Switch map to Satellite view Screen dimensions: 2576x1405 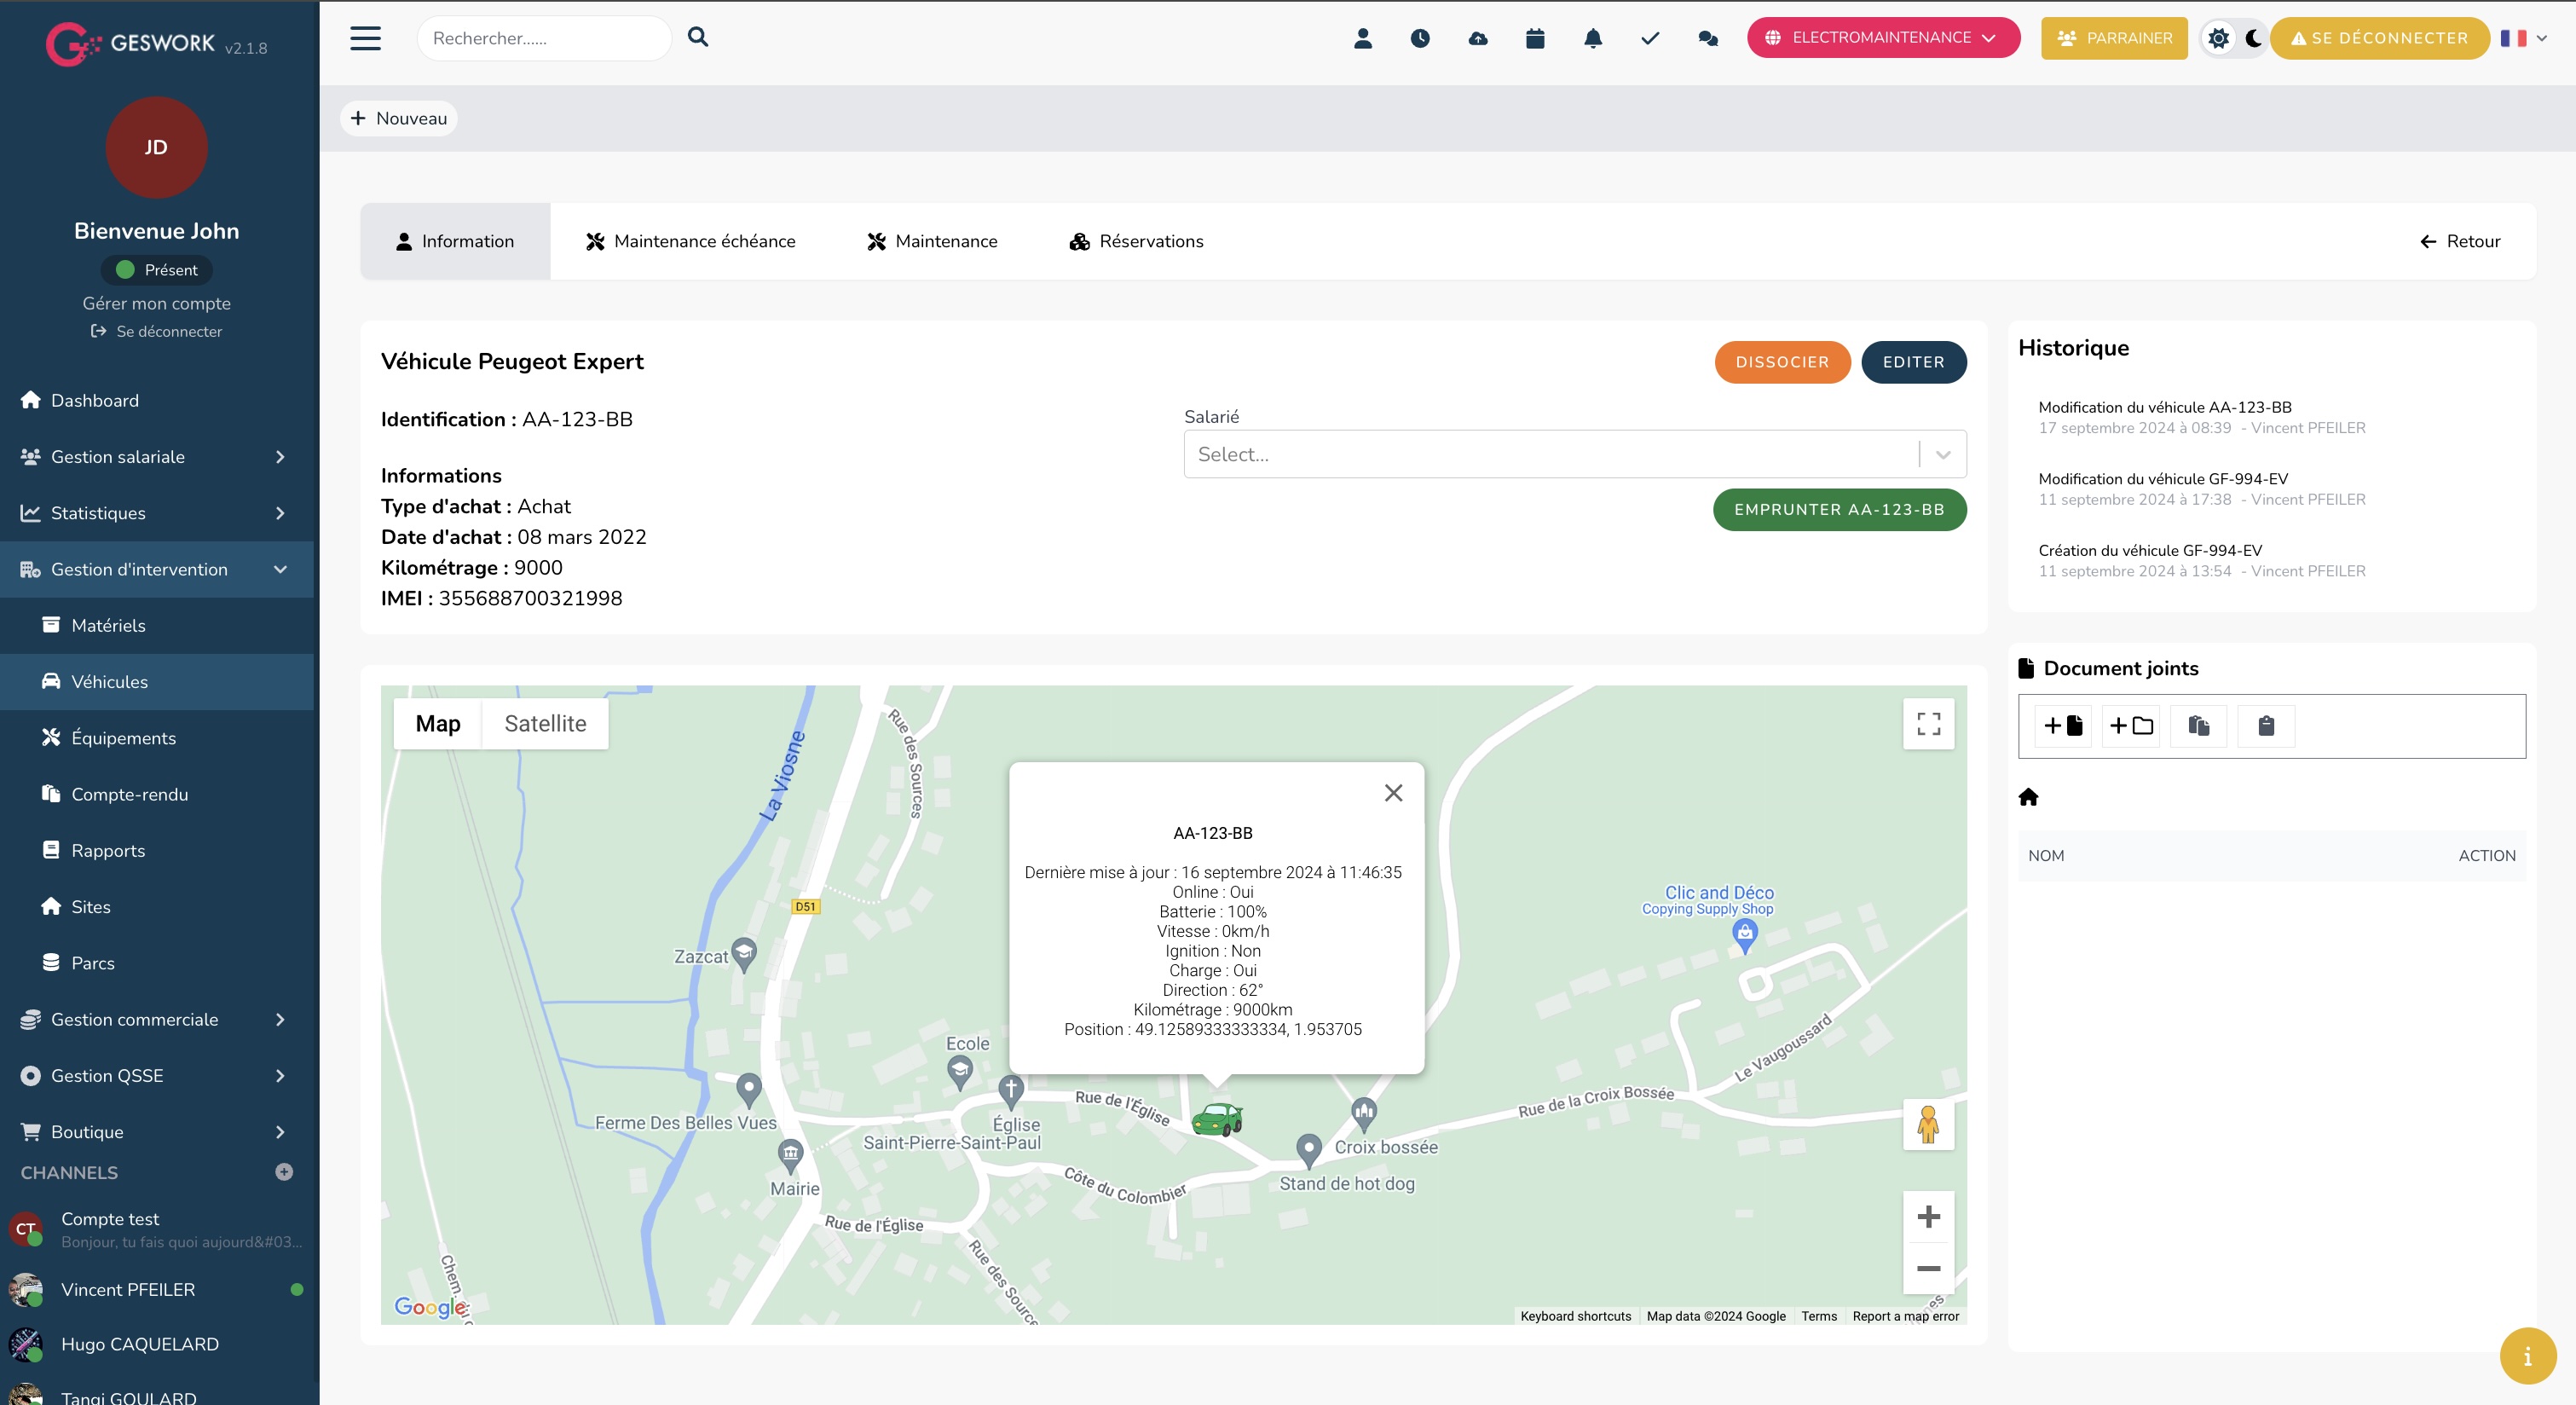click(545, 723)
